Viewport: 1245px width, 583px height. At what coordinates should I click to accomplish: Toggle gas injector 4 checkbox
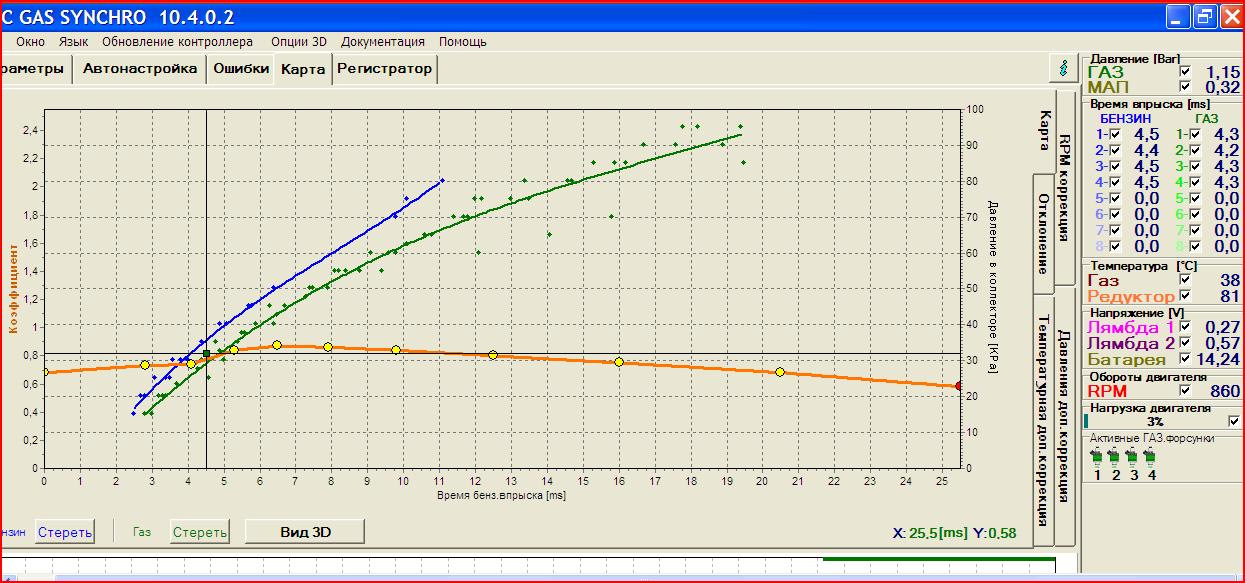(x=1194, y=182)
